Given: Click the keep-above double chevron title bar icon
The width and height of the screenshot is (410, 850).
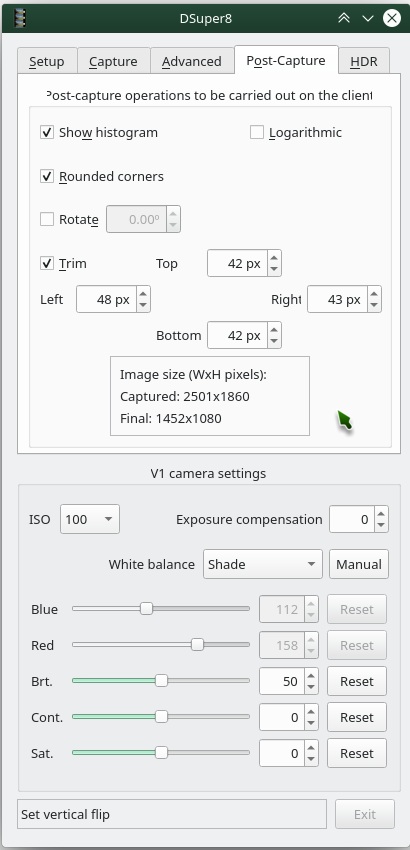Looking at the screenshot, I should click(x=344, y=18).
